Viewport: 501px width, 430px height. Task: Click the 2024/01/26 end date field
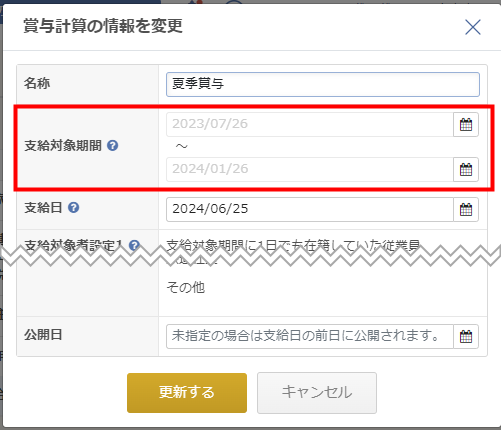310,170
